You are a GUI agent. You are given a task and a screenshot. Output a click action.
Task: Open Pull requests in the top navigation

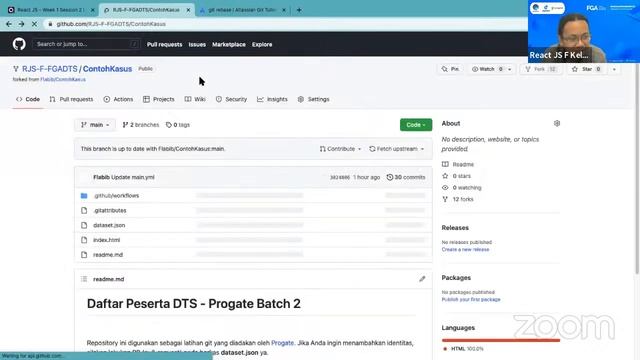coord(164,44)
